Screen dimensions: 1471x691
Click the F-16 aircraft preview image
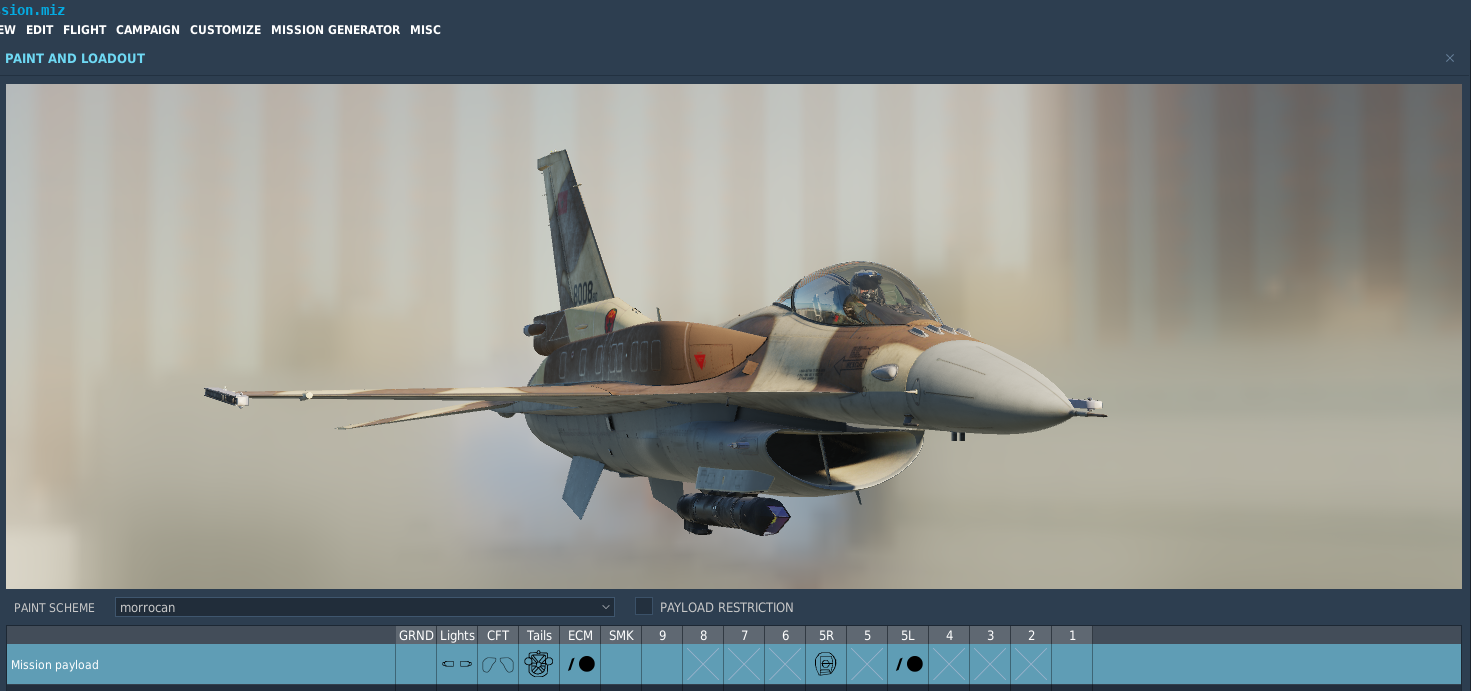[x=735, y=340]
